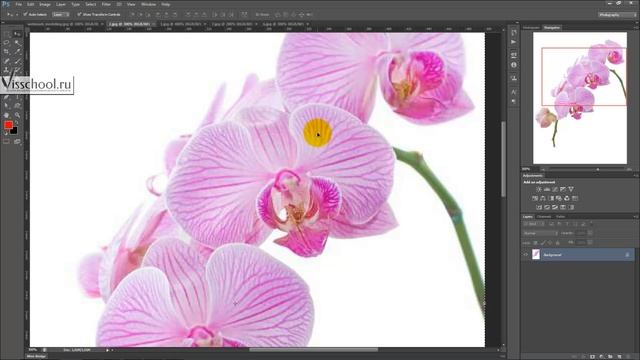Screen dimensions: 640x360
Task: Hide the Background layer
Action: click(x=526, y=255)
